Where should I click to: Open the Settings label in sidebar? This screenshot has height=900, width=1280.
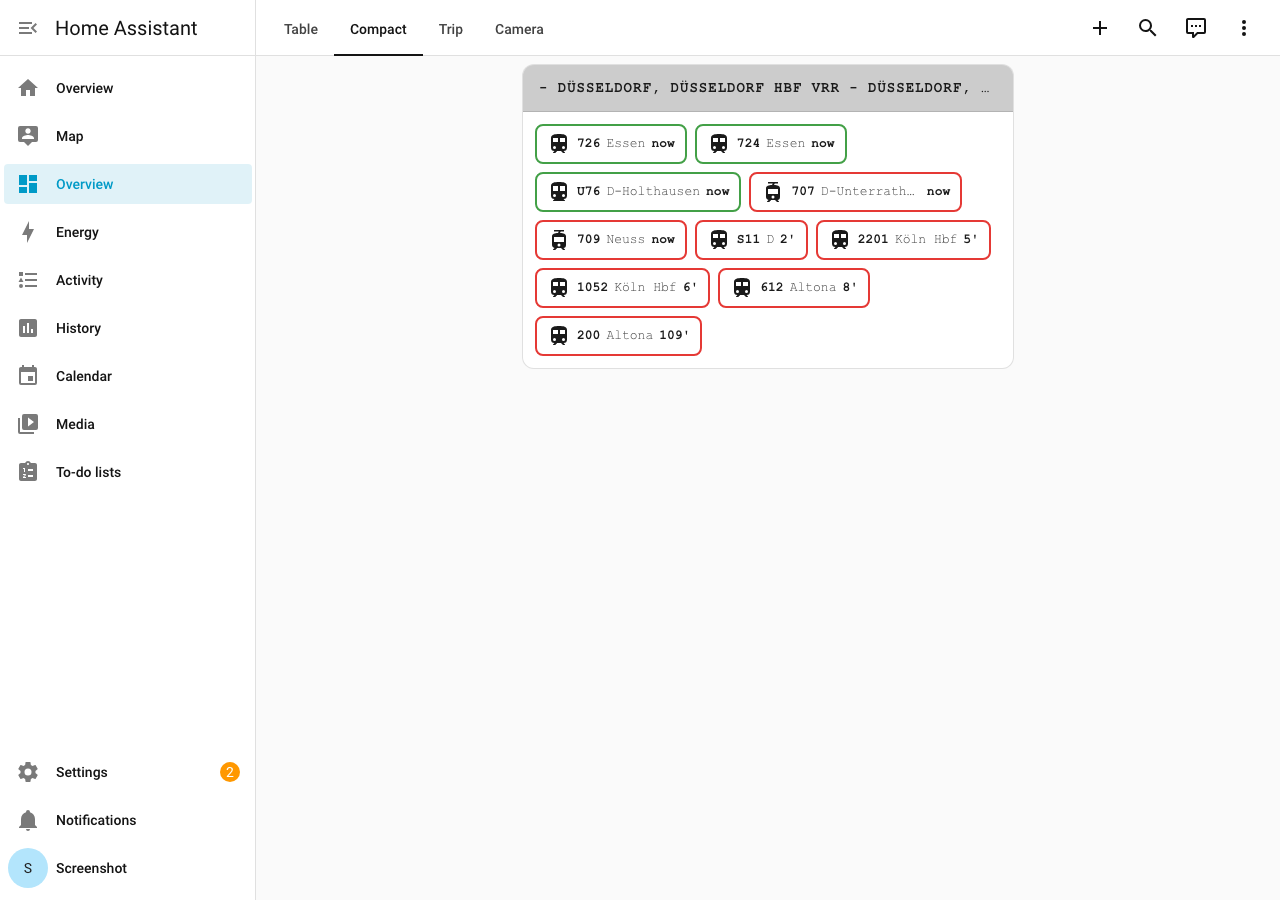82,772
